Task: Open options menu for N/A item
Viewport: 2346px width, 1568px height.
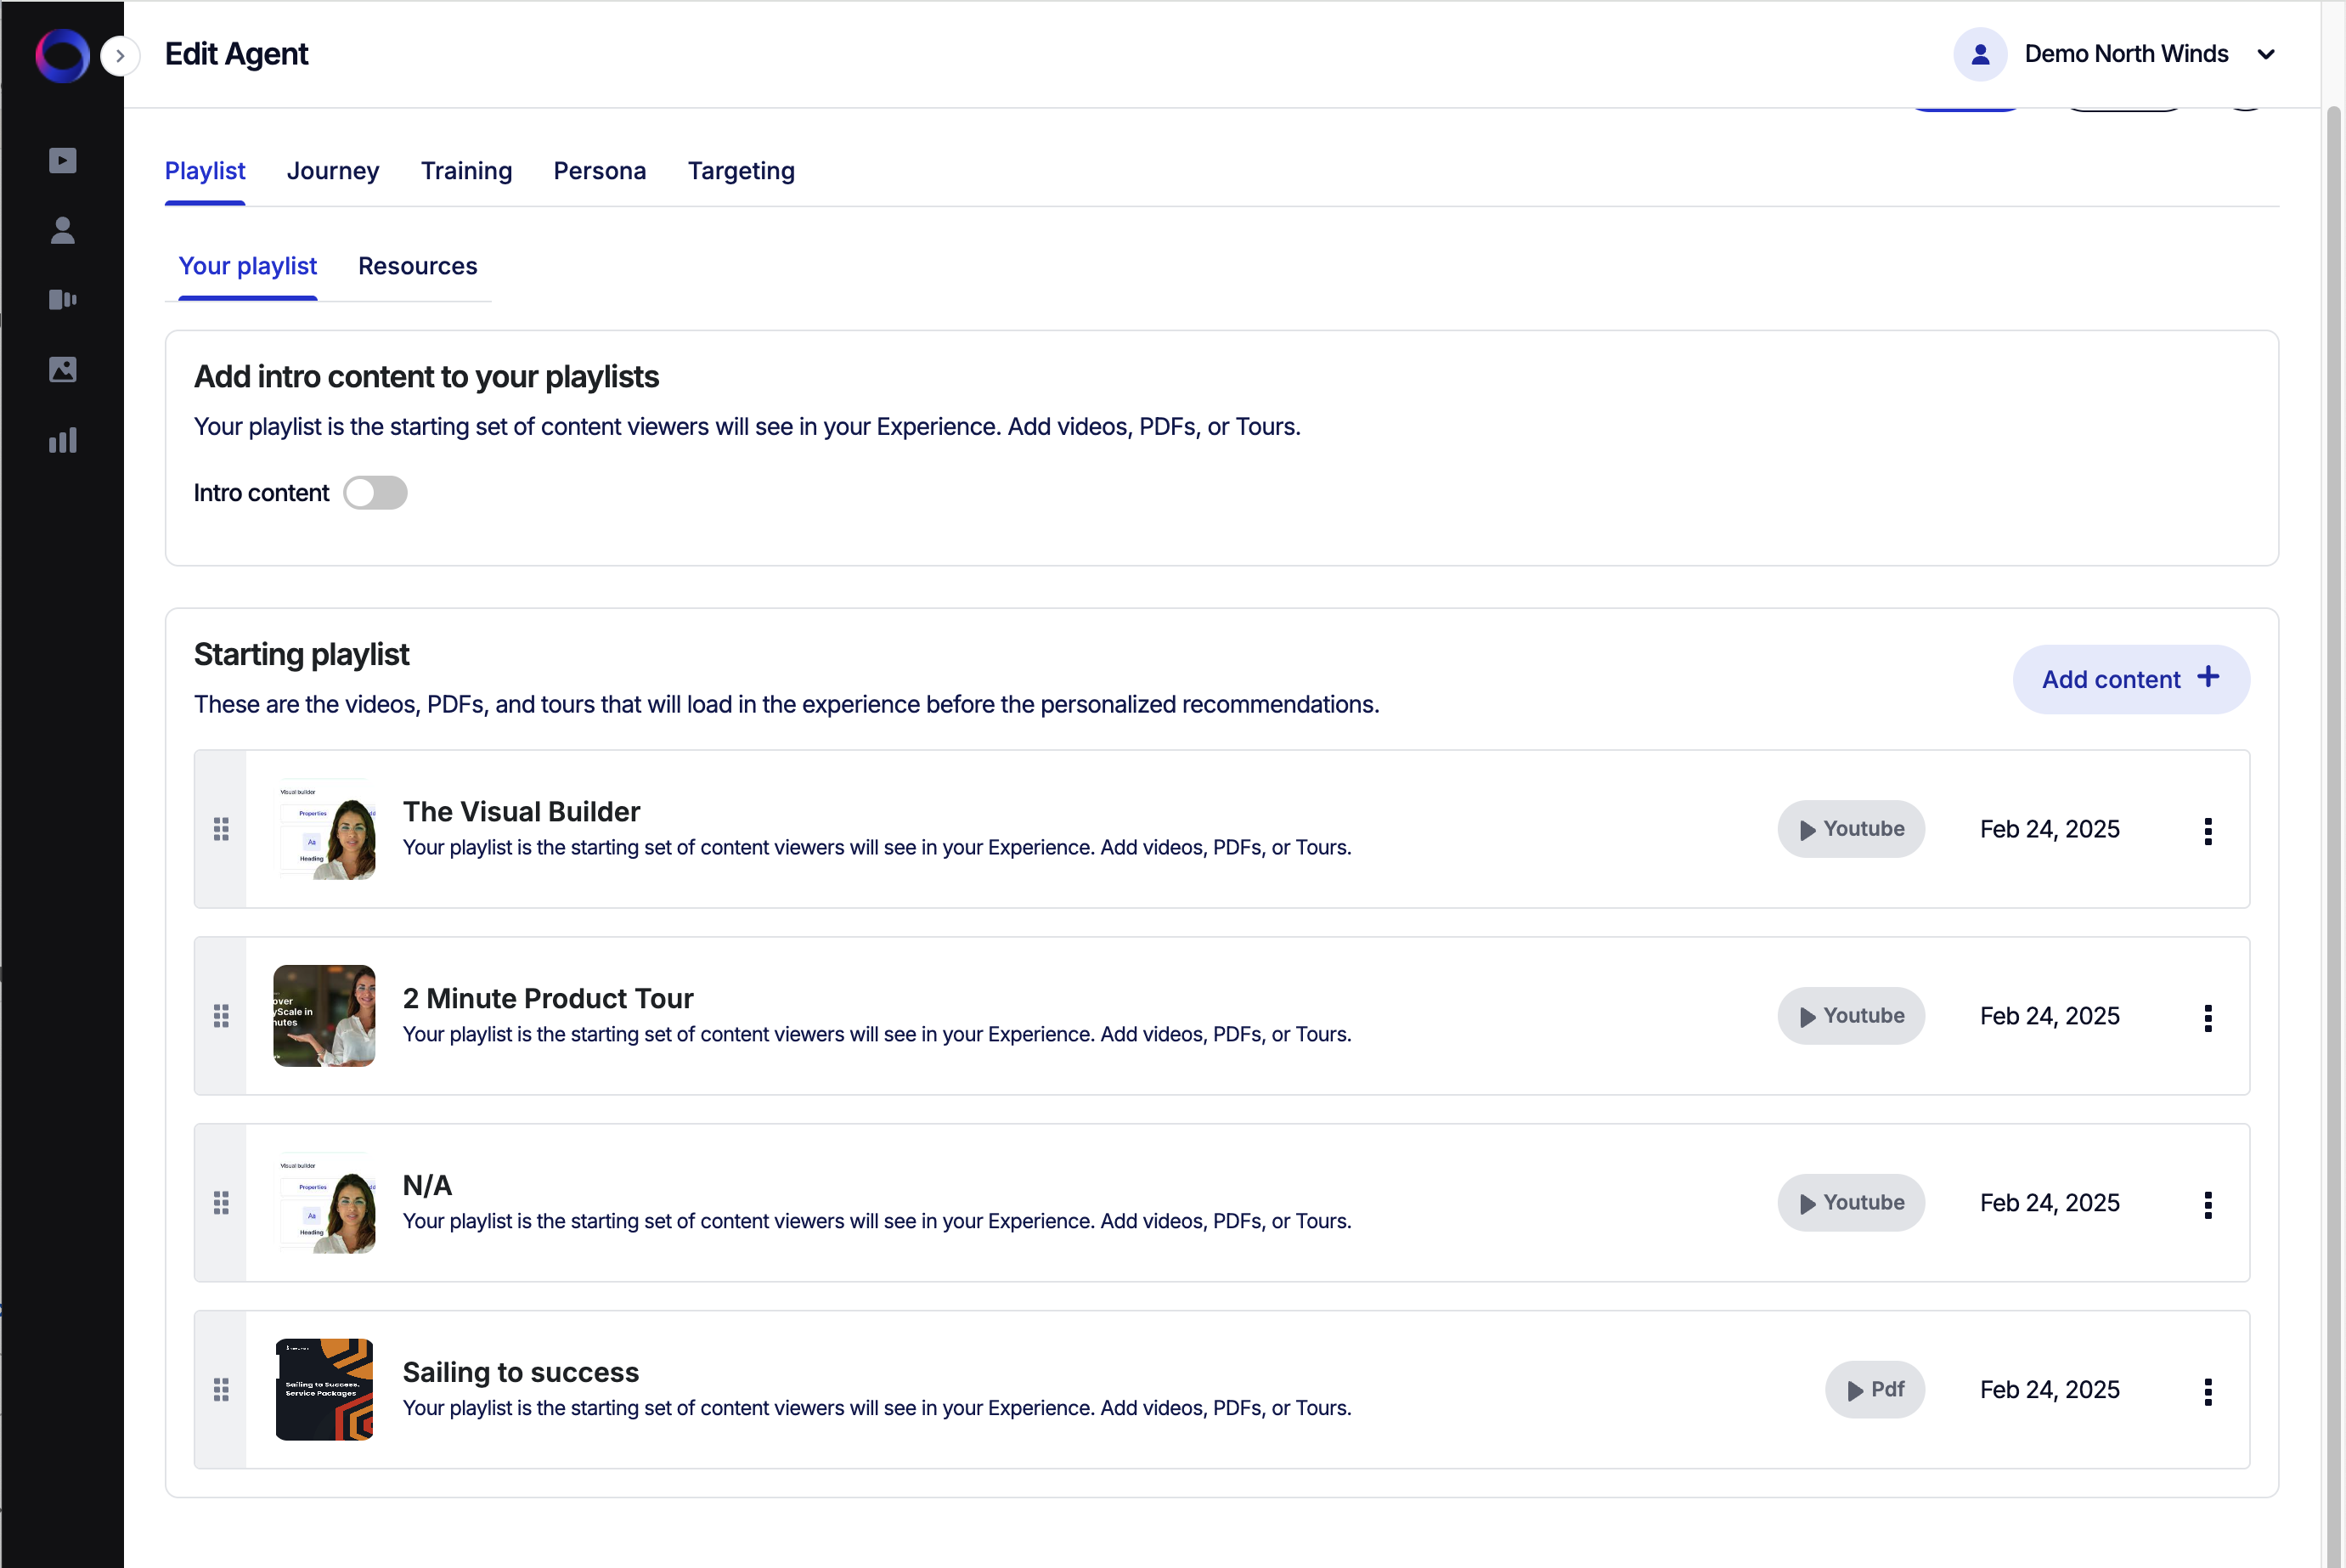Action: pyautogui.click(x=2207, y=1204)
